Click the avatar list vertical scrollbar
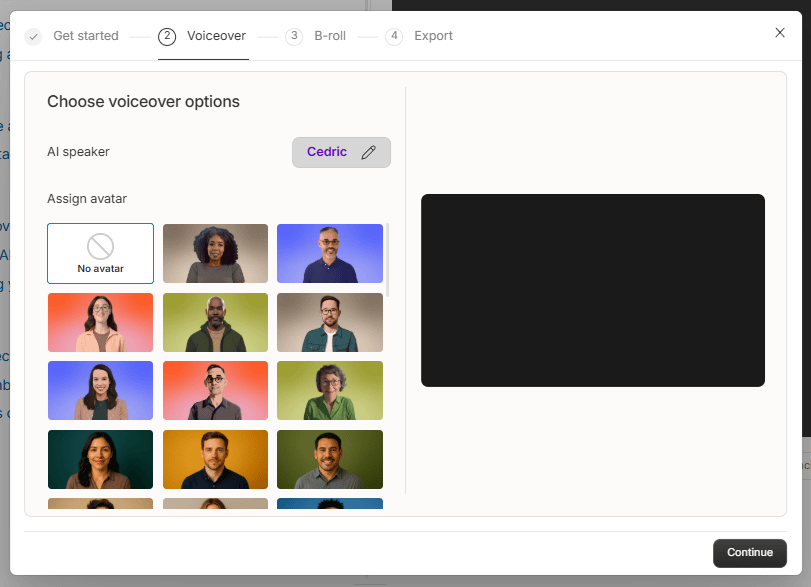The width and height of the screenshot is (811, 587). click(387, 260)
